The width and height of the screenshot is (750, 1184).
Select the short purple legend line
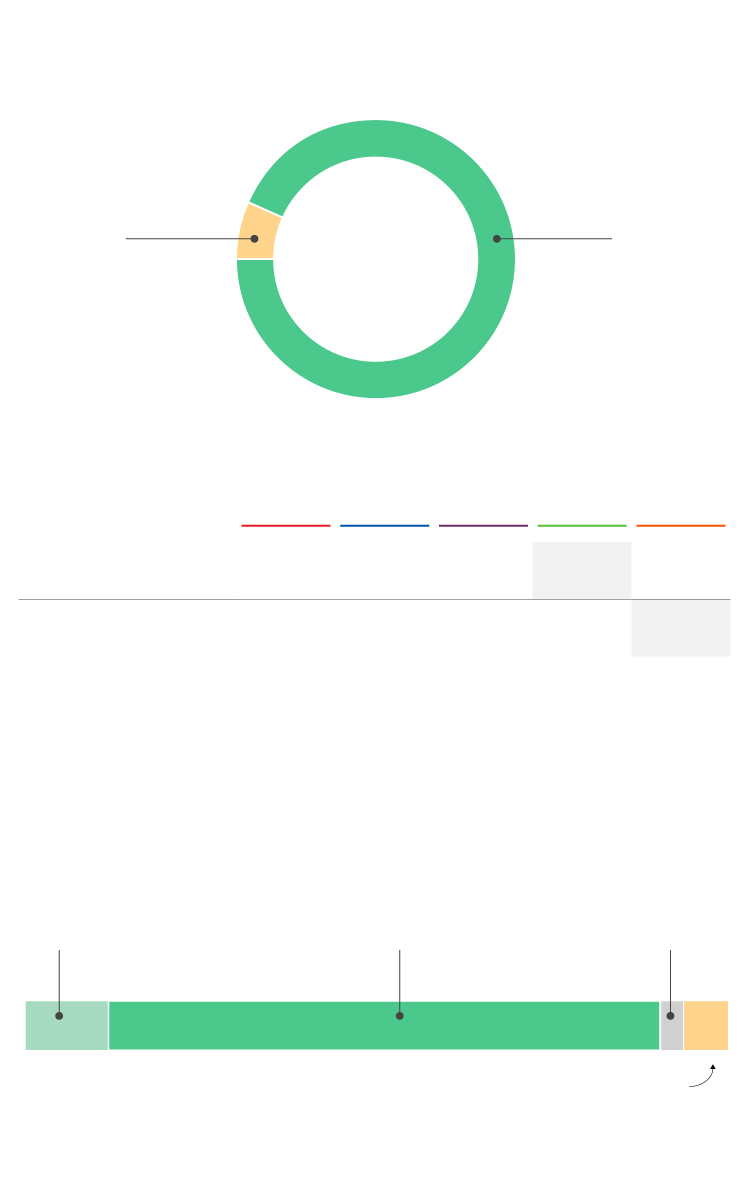[x=483, y=525]
